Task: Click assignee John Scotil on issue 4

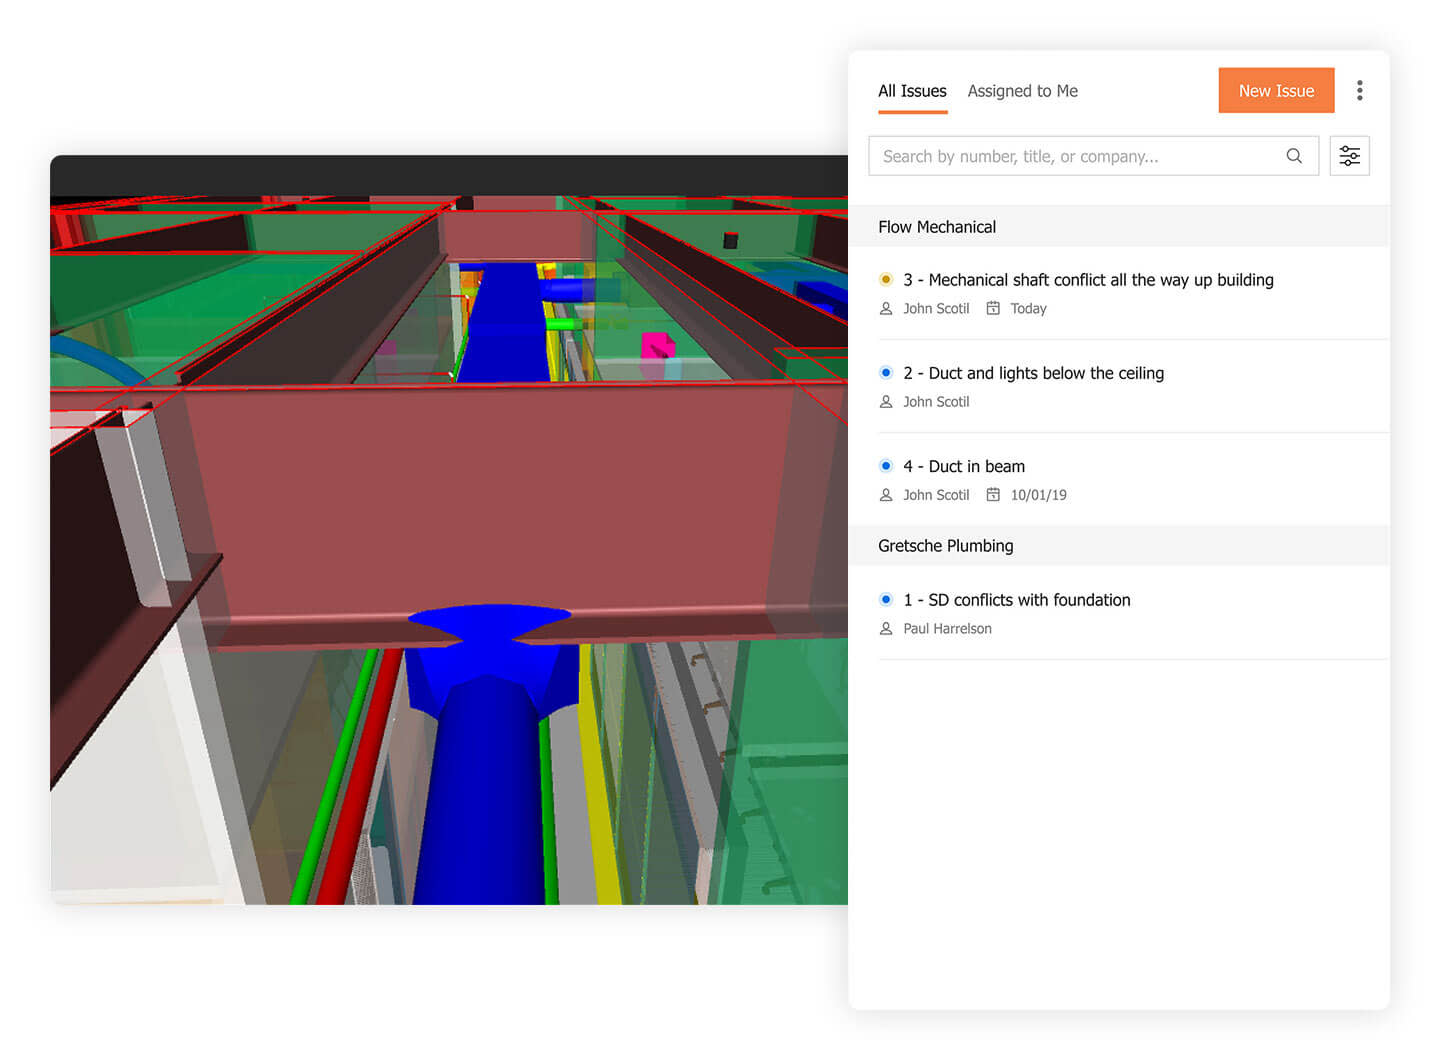Action: pyautogui.click(x=936, y=495)
